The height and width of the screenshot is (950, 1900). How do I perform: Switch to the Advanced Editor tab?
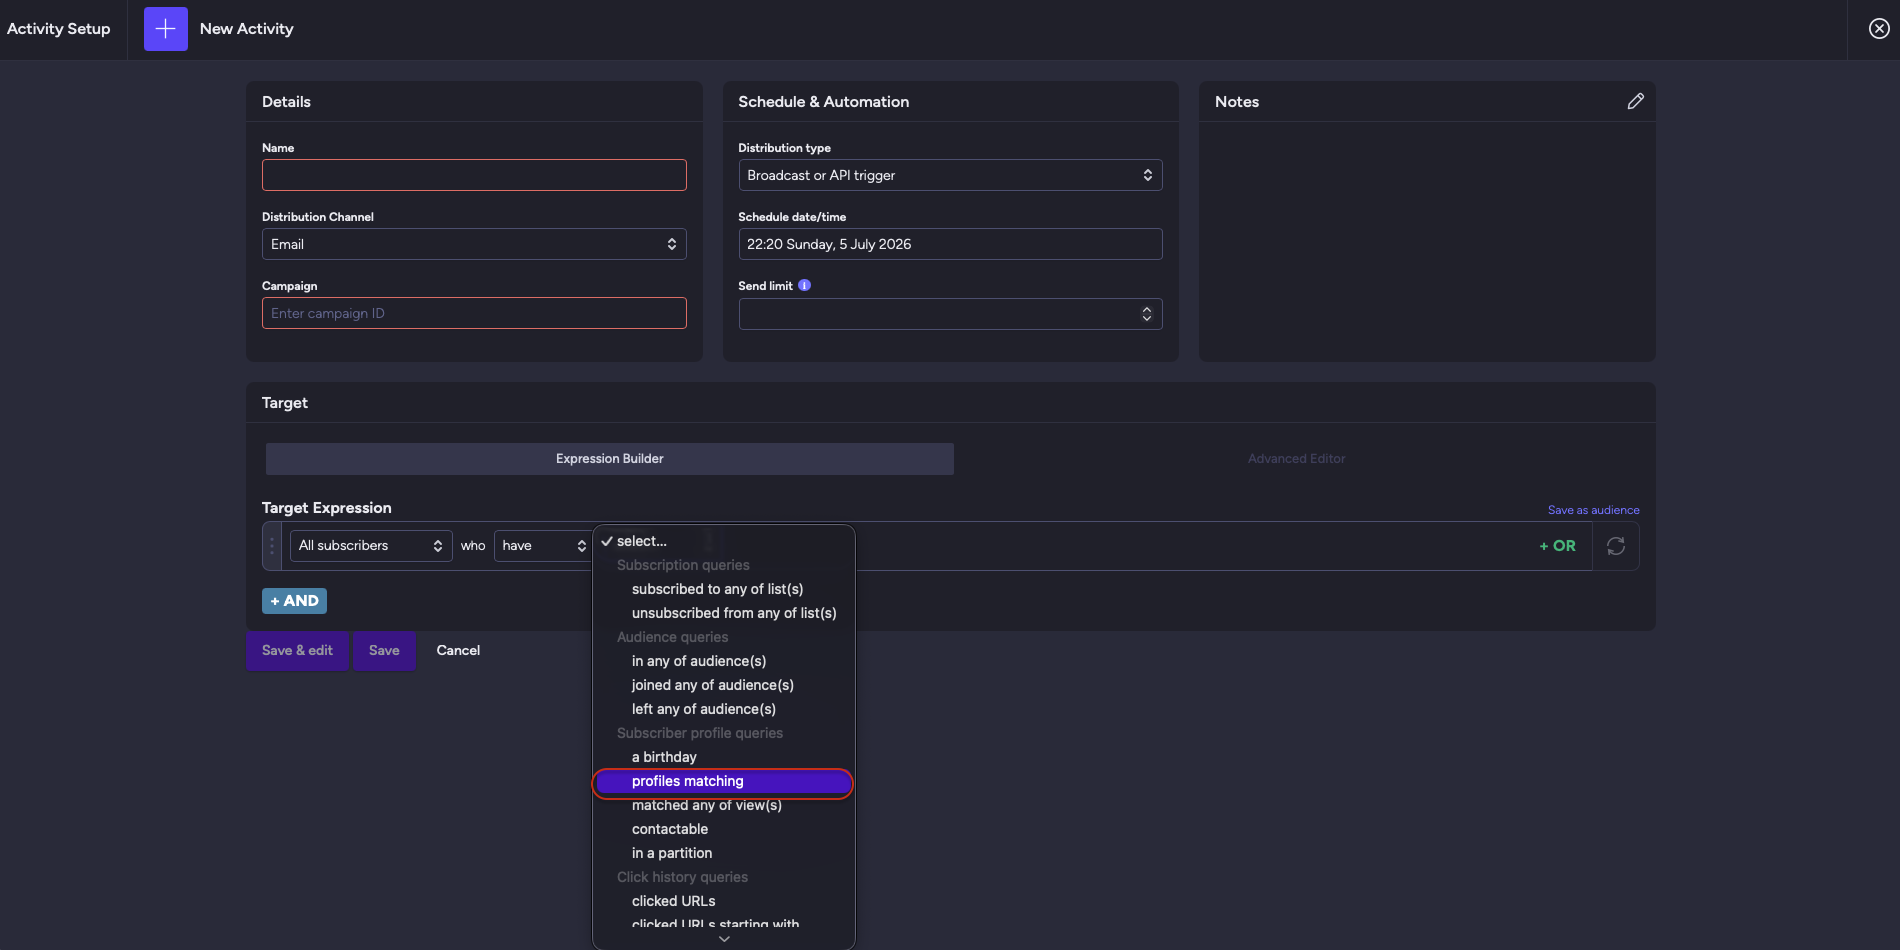1296,459
